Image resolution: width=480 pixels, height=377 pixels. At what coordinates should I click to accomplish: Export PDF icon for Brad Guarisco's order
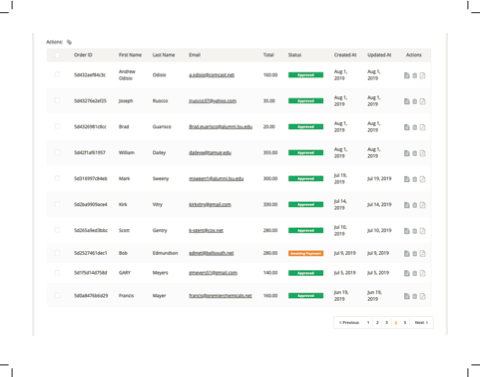423,127
